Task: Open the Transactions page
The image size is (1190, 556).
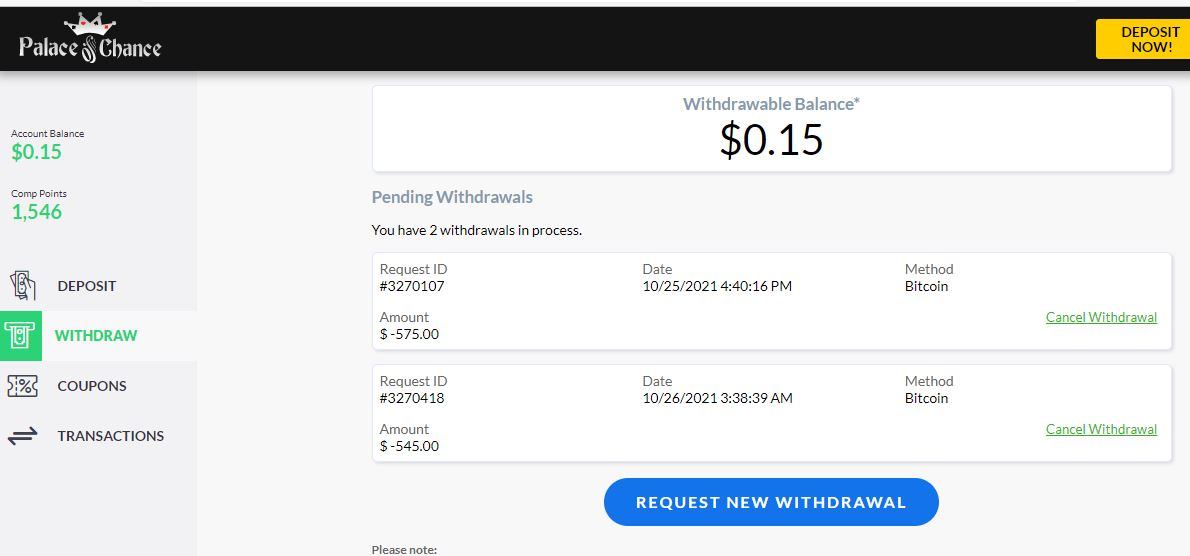Action: coord(110,436)
